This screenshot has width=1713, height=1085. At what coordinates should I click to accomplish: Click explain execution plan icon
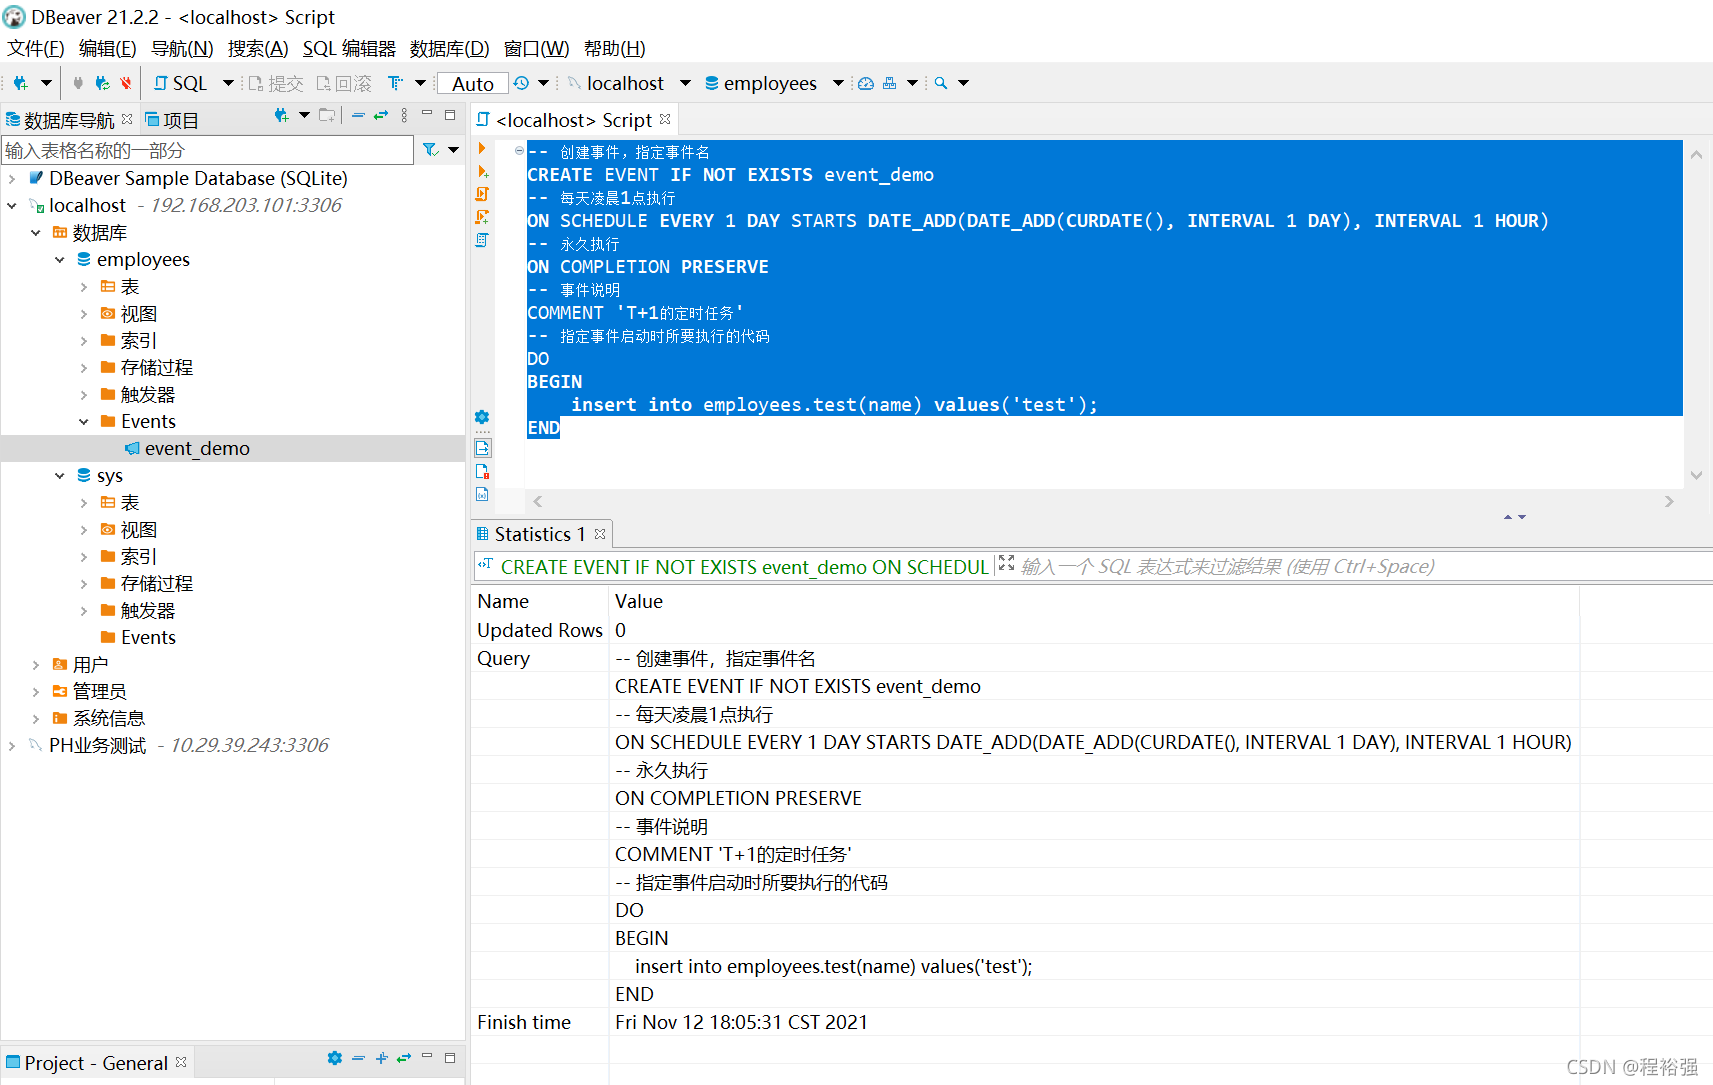point(482,240)
